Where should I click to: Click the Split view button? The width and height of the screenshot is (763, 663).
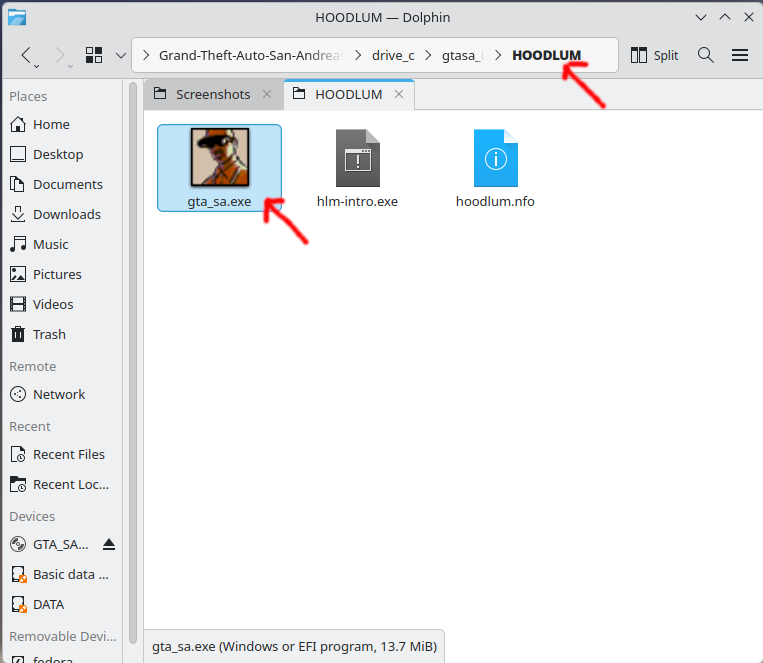(x=654, y=55)
